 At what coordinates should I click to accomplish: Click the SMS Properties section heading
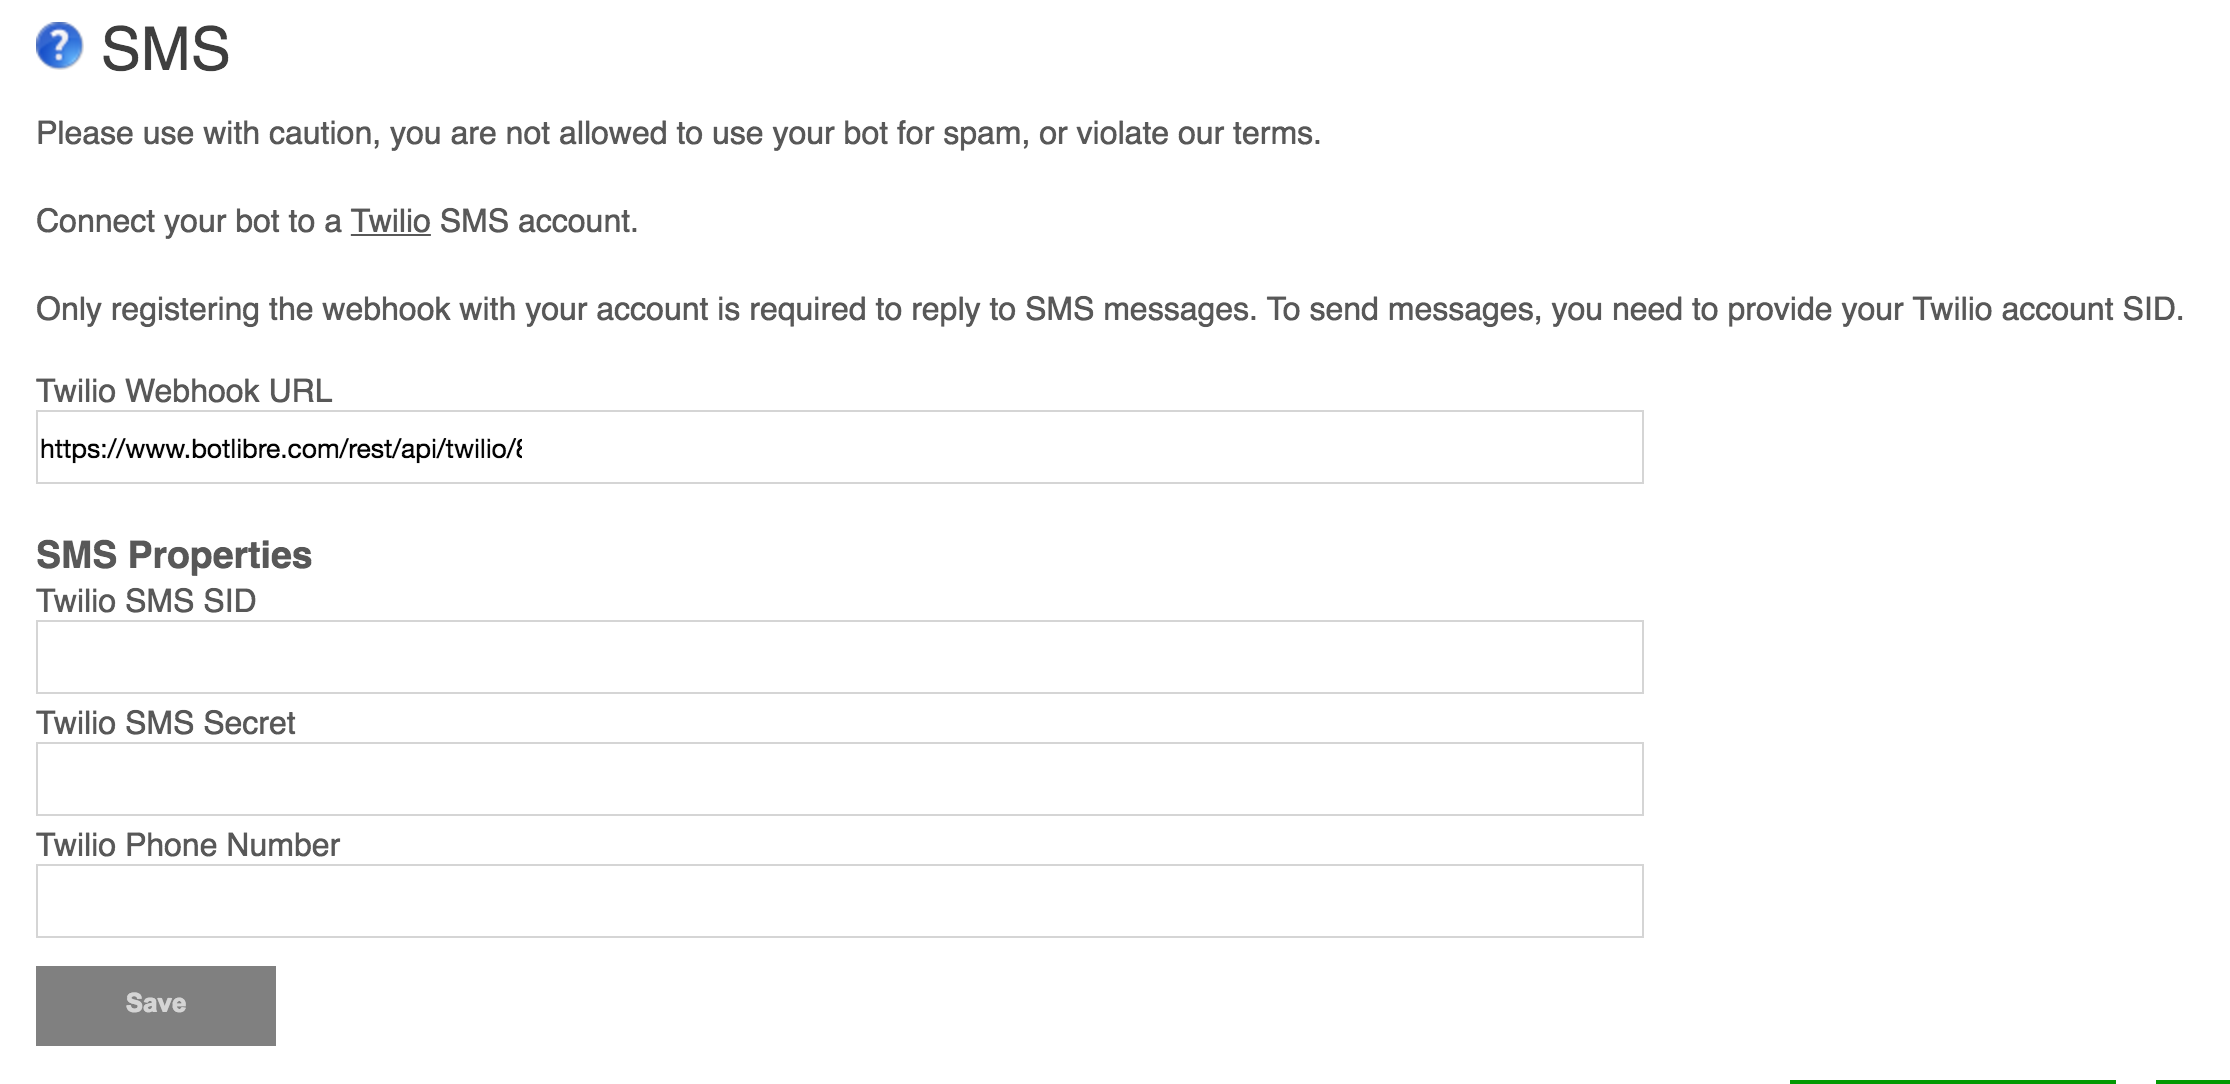tap(174, 555)
